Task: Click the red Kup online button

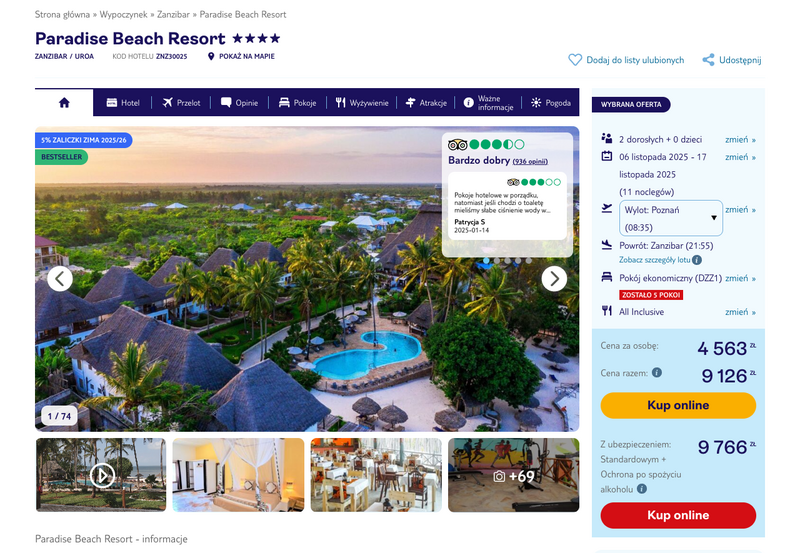Action: tap(678, 515)
